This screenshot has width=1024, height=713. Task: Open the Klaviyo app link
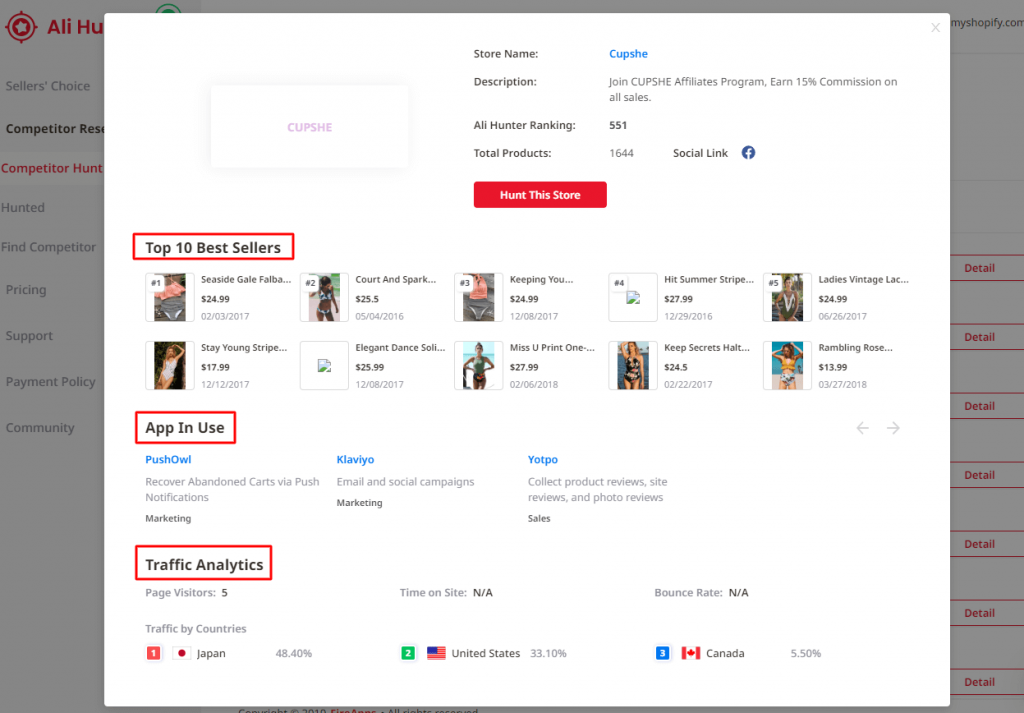(355, 460)
